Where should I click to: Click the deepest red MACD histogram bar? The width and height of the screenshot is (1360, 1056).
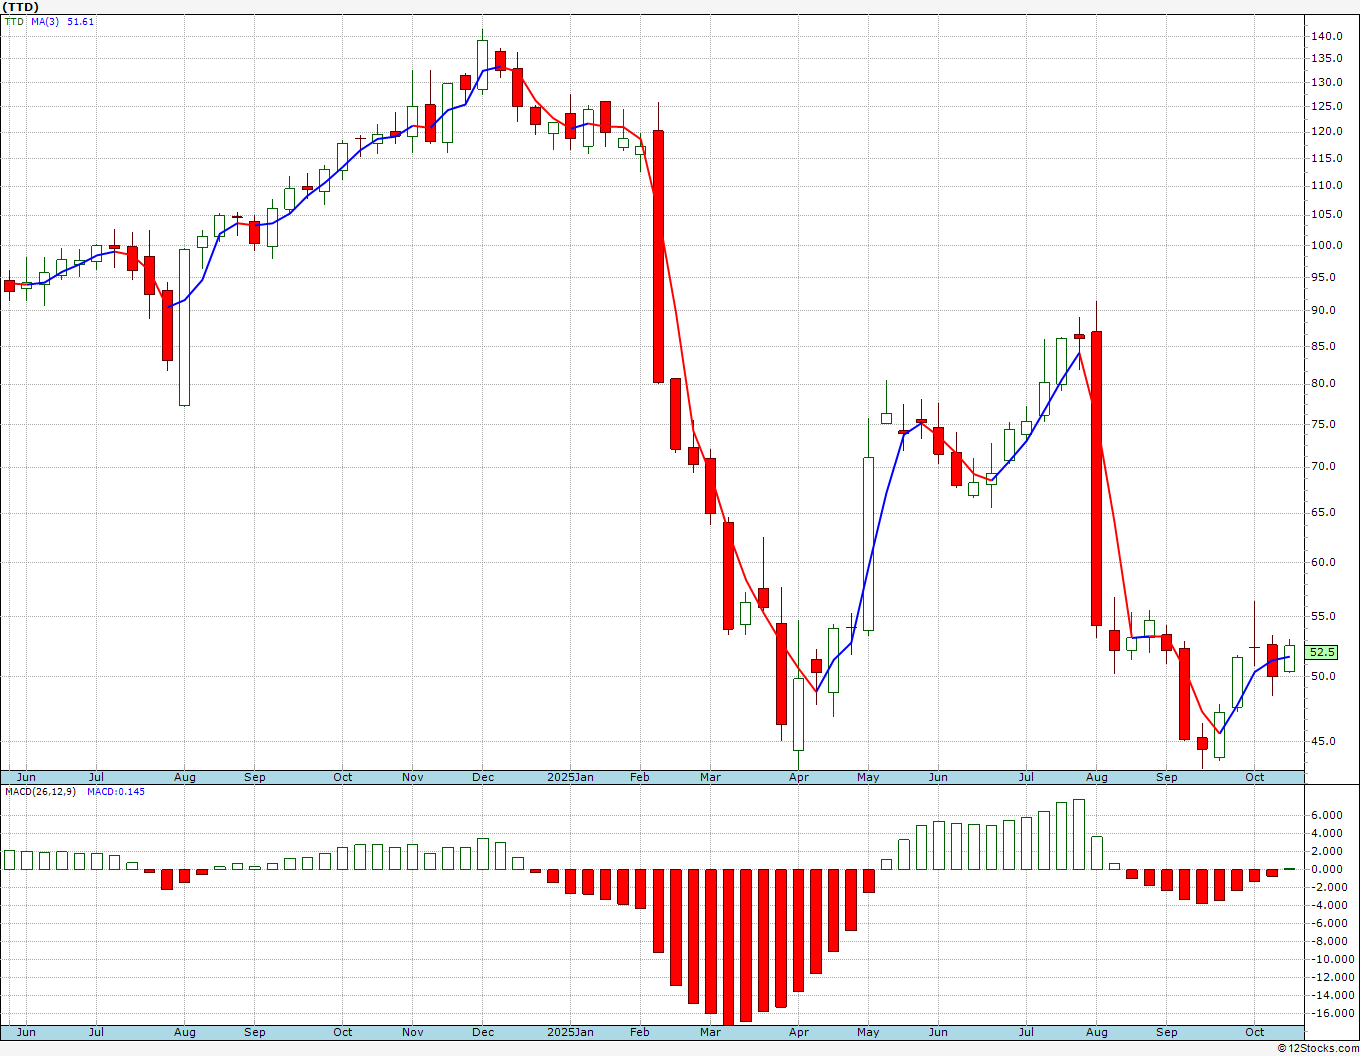coord(728,946)
